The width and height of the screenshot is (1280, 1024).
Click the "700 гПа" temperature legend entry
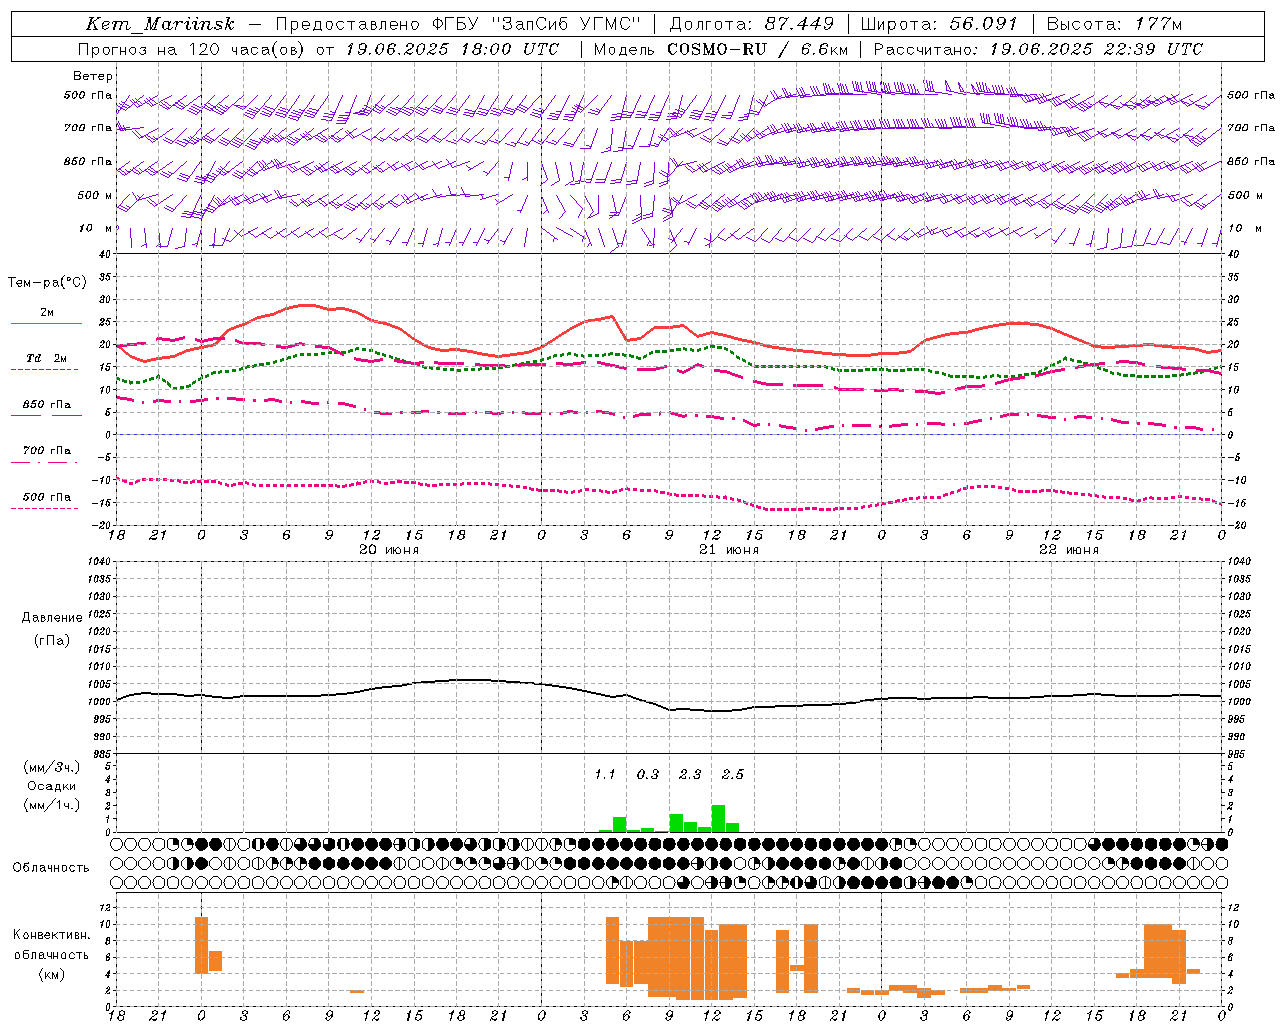pos(47,451)
